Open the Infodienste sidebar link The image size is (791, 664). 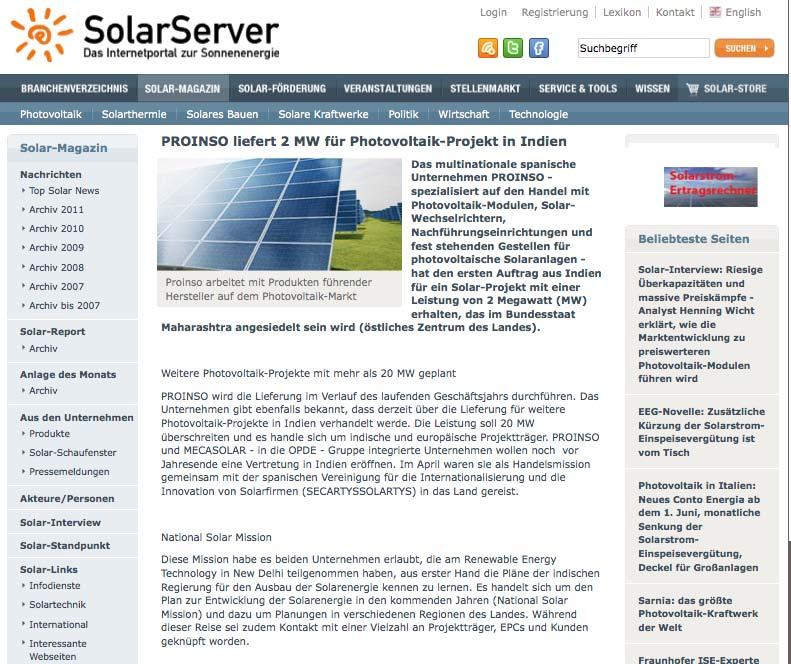click(54, 586)
